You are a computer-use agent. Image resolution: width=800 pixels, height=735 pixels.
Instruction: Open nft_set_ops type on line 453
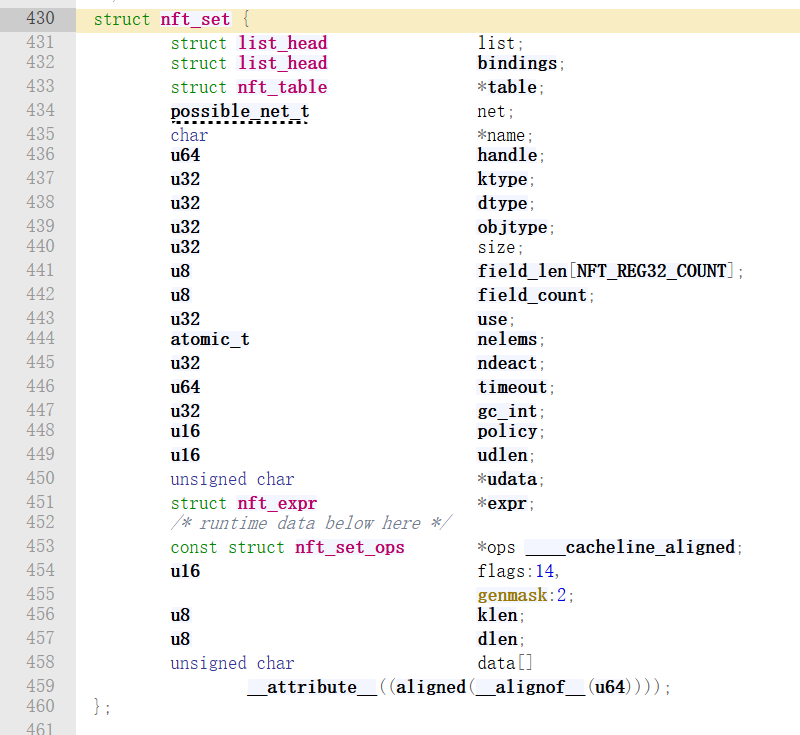349,547
